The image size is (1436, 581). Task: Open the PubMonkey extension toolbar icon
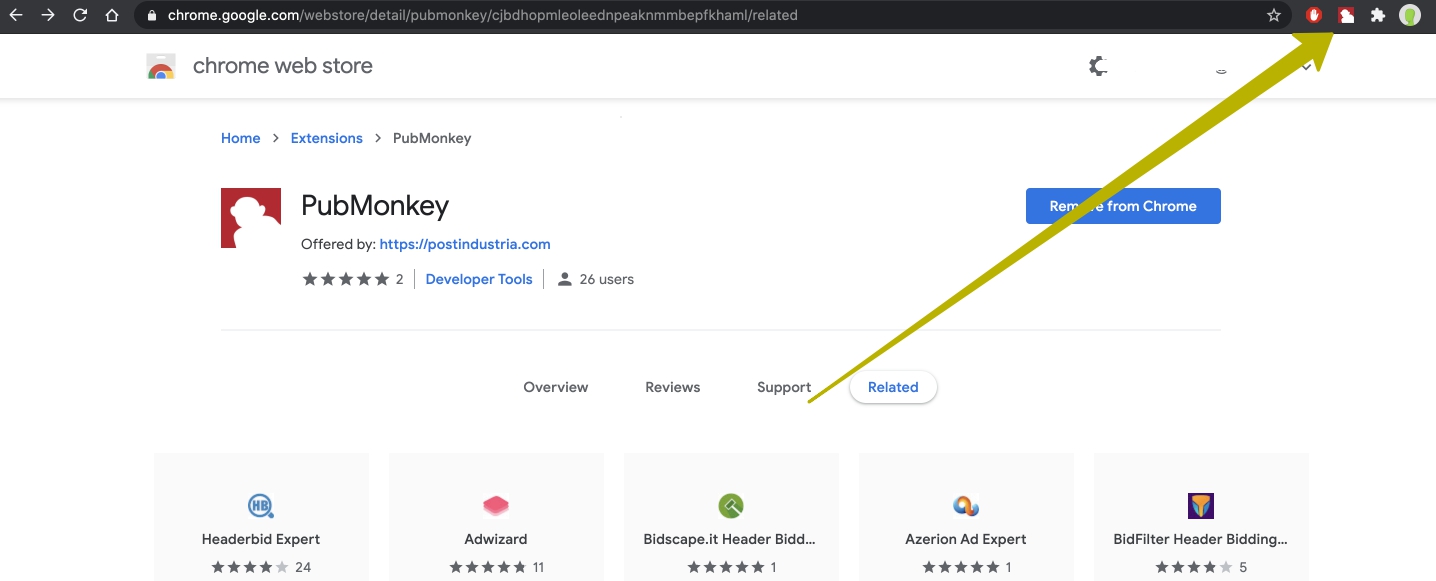(x=1346, y=15)
